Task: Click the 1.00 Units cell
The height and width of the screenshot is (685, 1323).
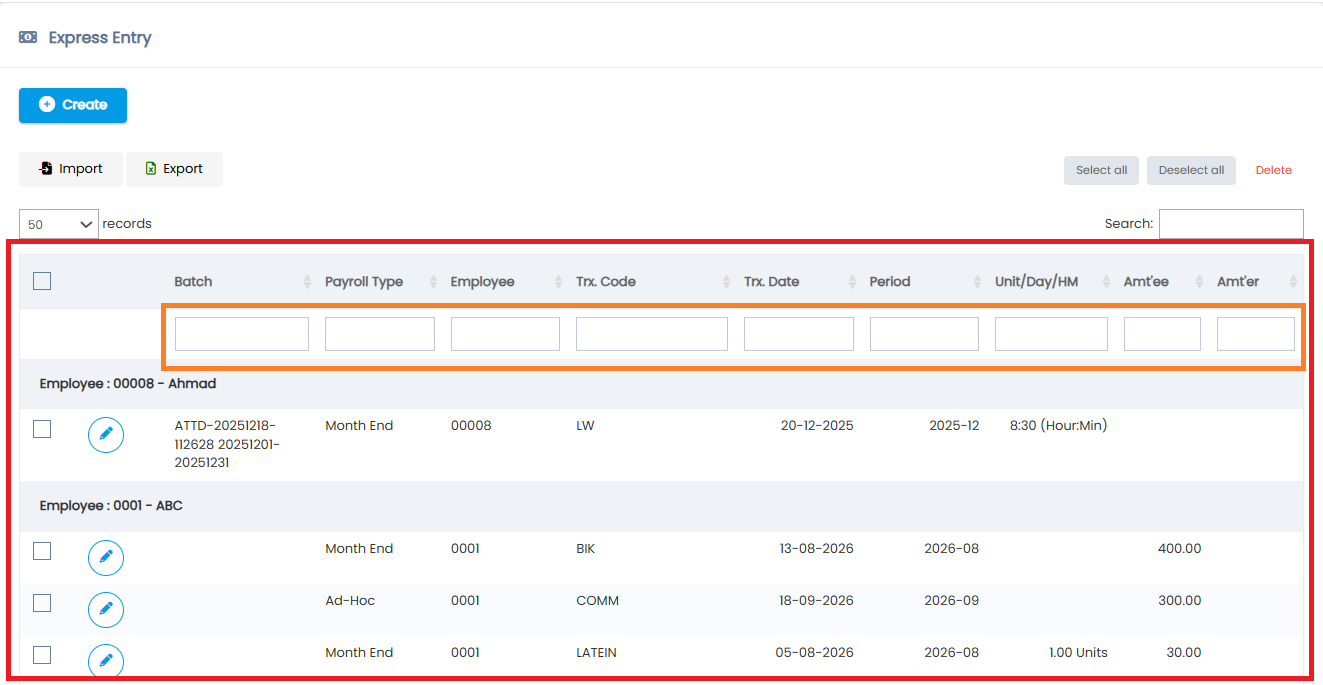Action: [x=1078, y=653]
